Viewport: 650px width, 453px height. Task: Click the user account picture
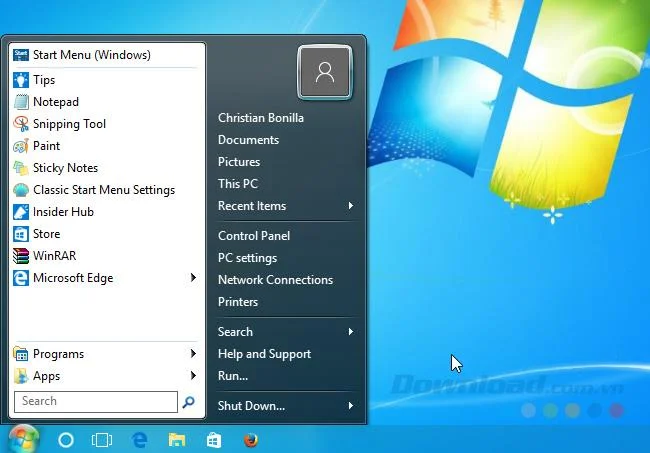click(x=325, y=73)
